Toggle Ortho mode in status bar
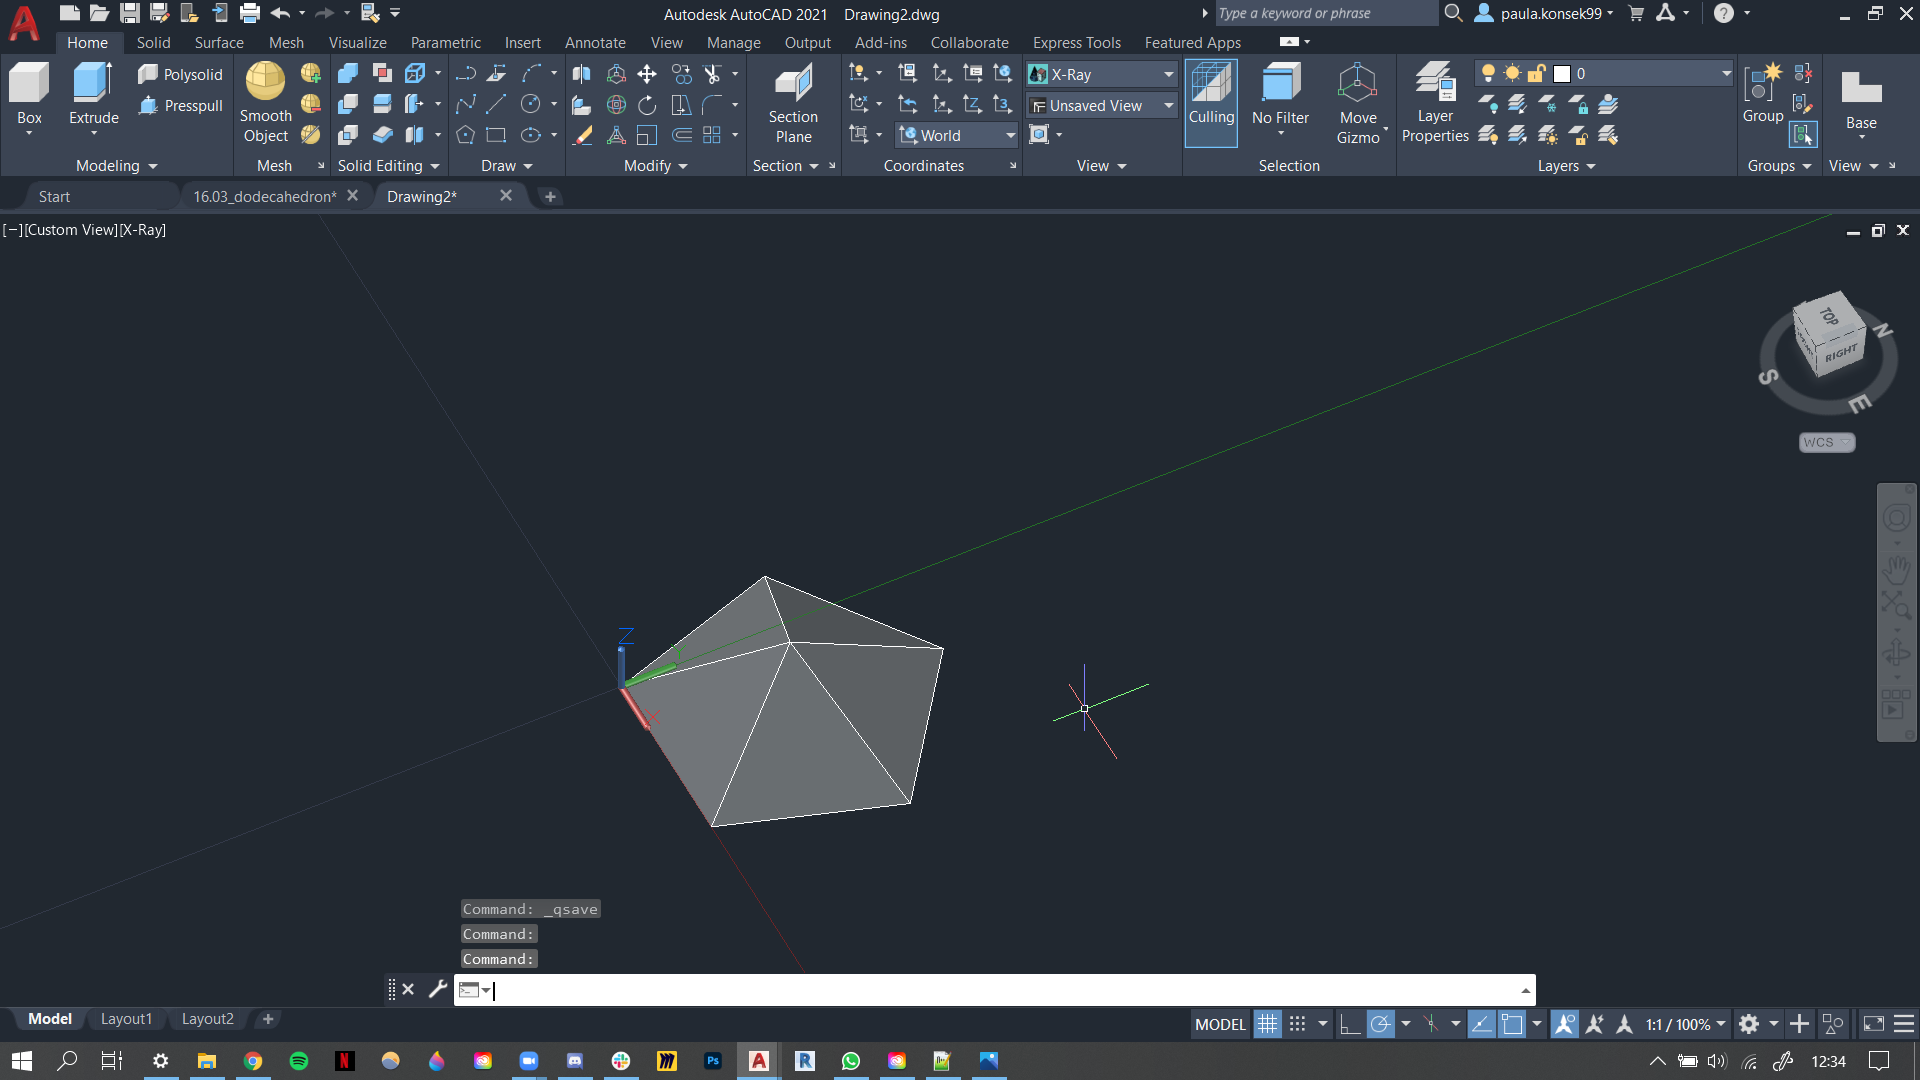1920x1080 pixels. [1349, 1024]
